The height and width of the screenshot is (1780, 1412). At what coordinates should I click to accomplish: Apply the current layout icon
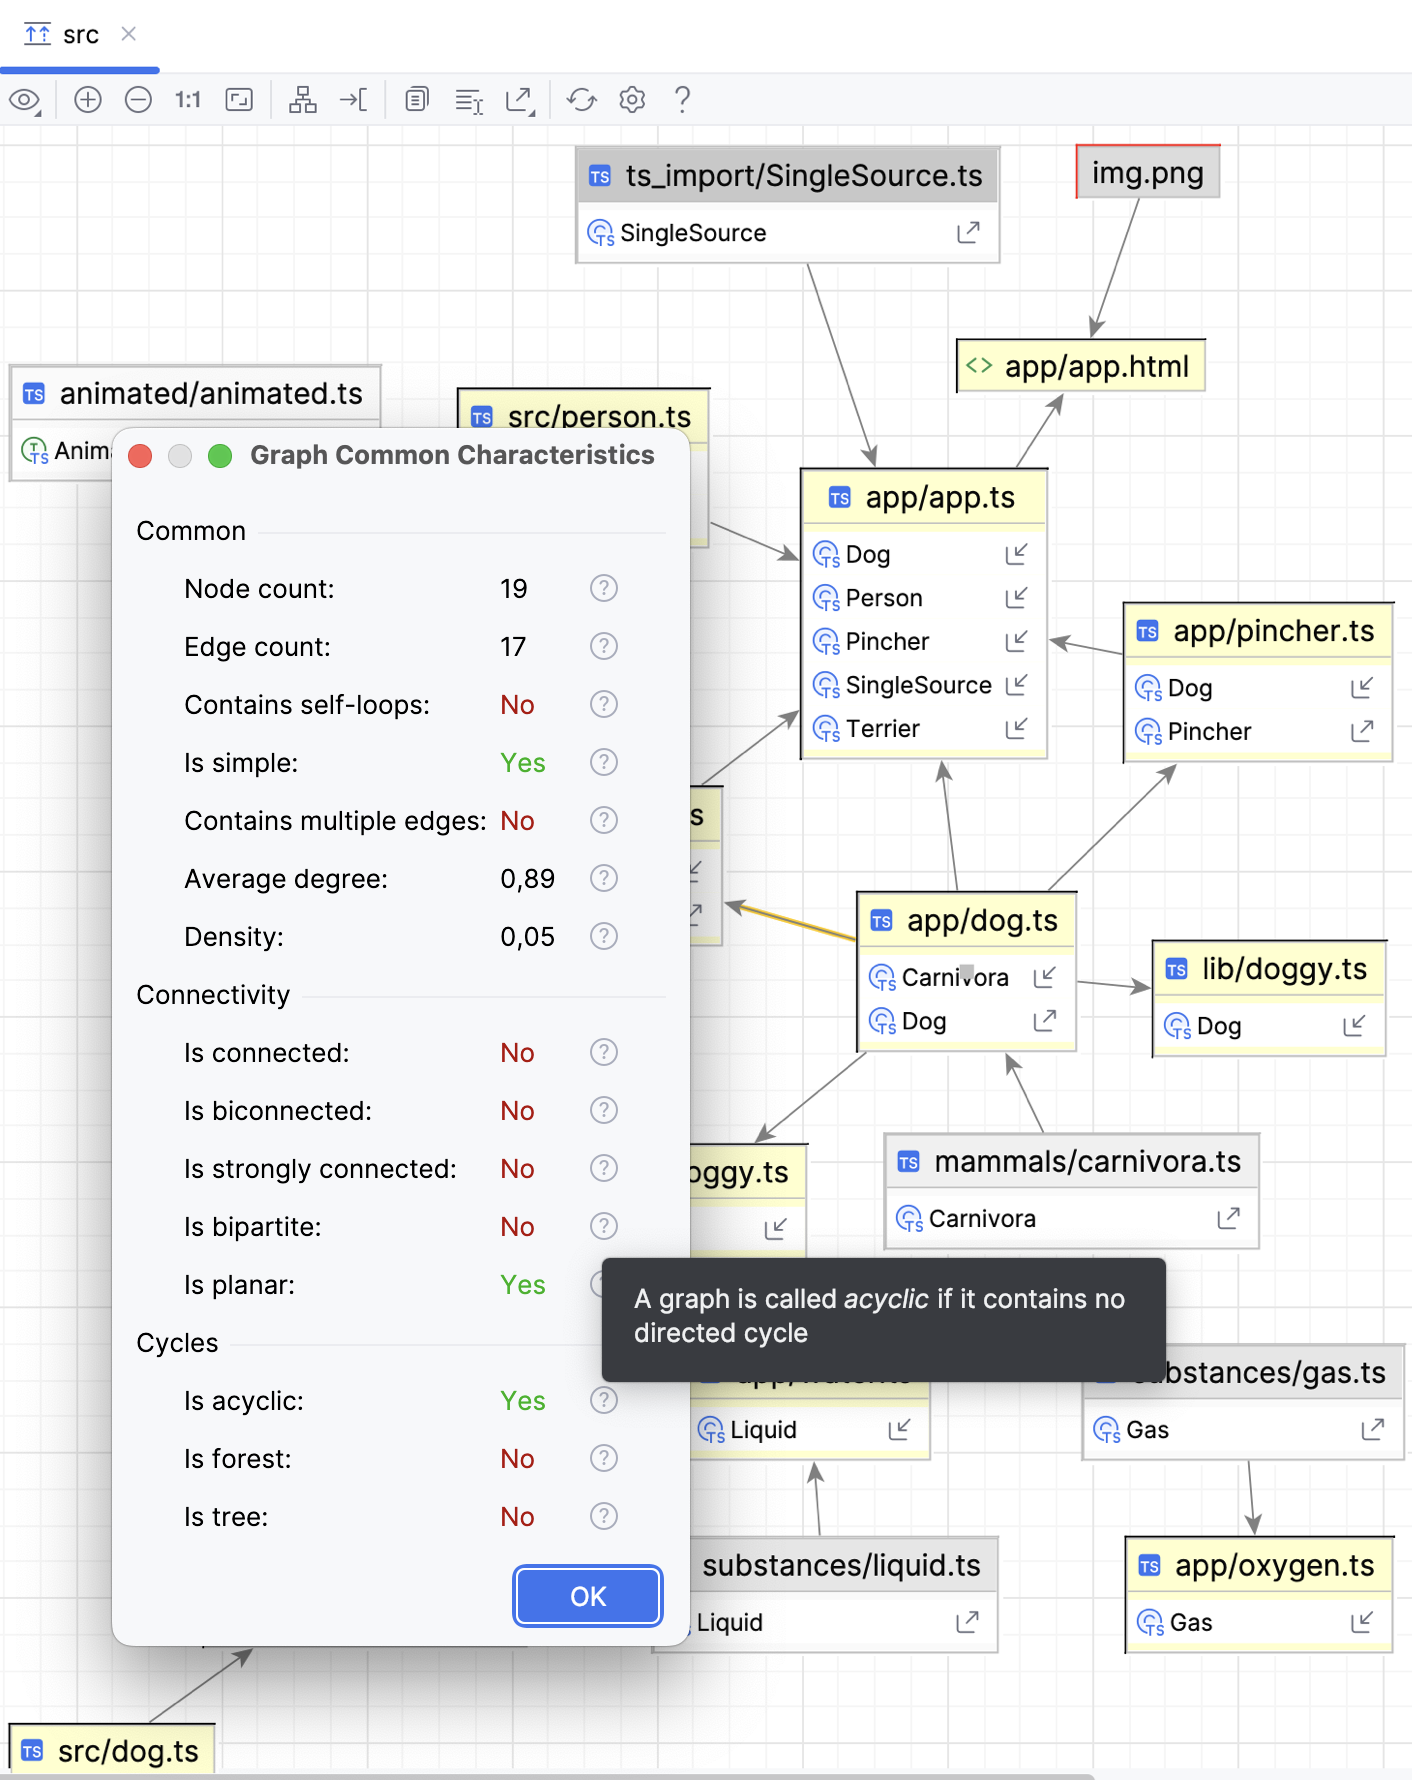303,100
